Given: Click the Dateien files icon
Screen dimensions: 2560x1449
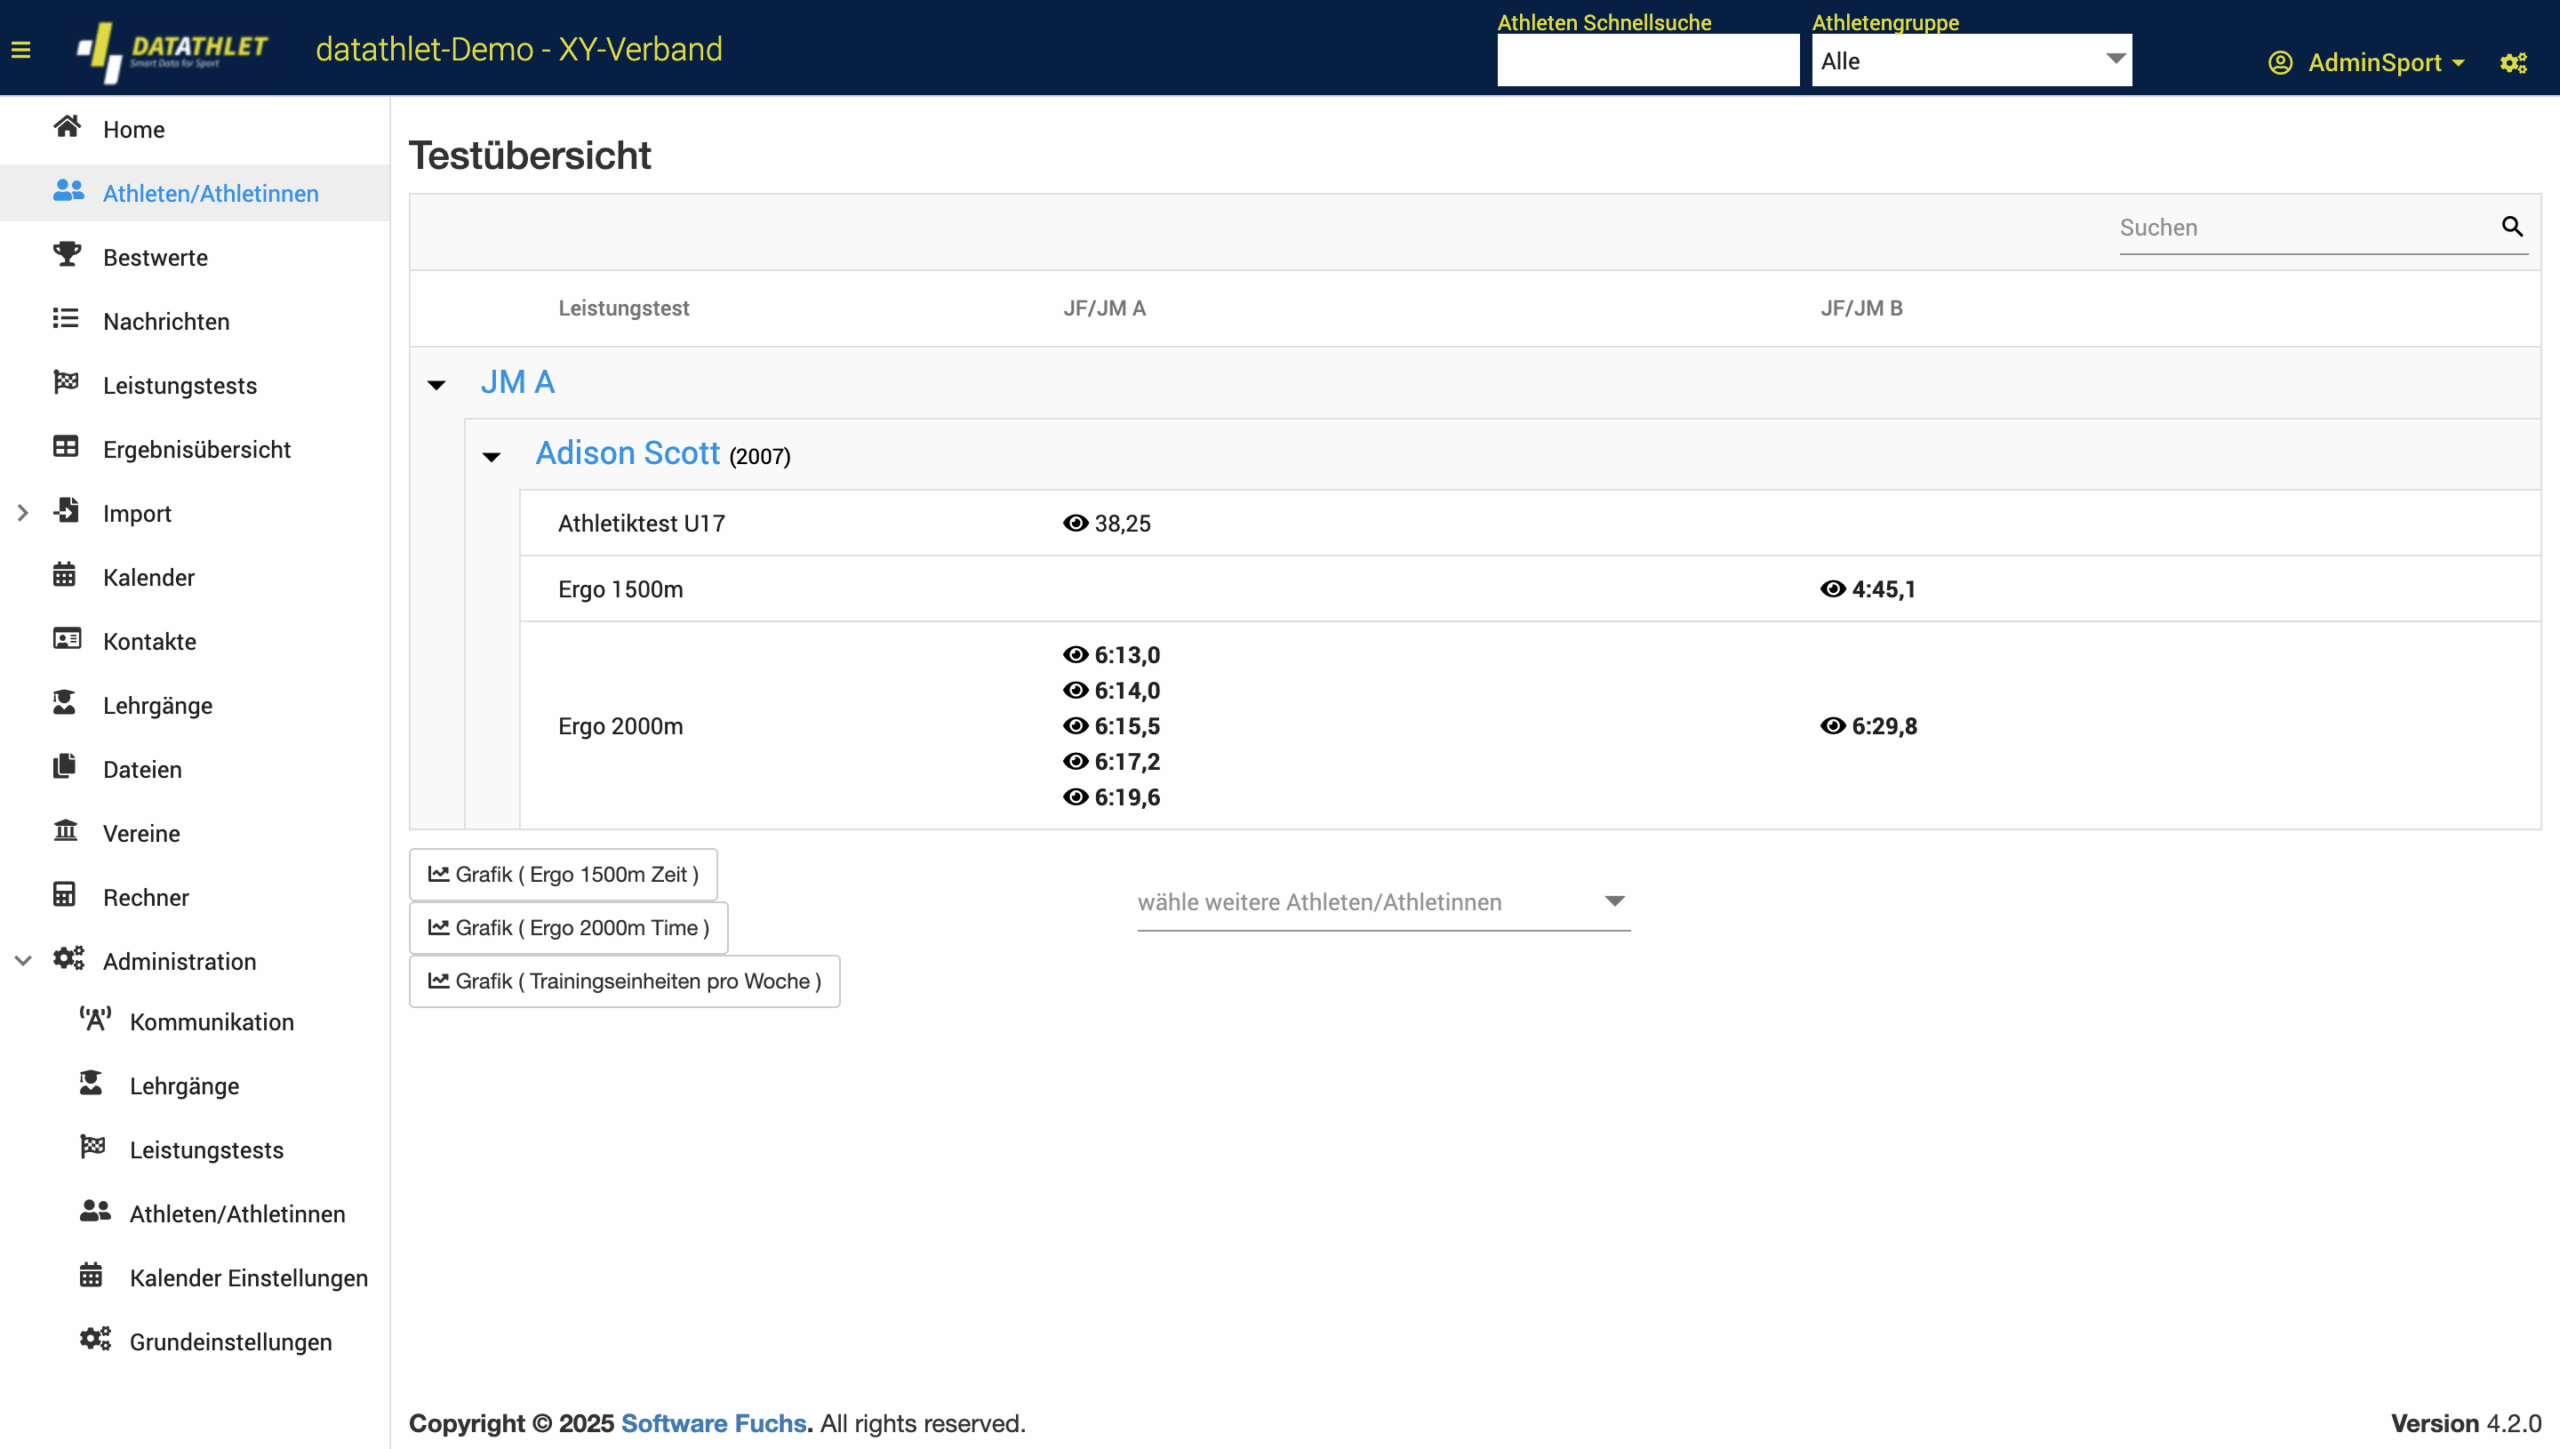Looking at the screenshot, I should click(x=64, y=767).
